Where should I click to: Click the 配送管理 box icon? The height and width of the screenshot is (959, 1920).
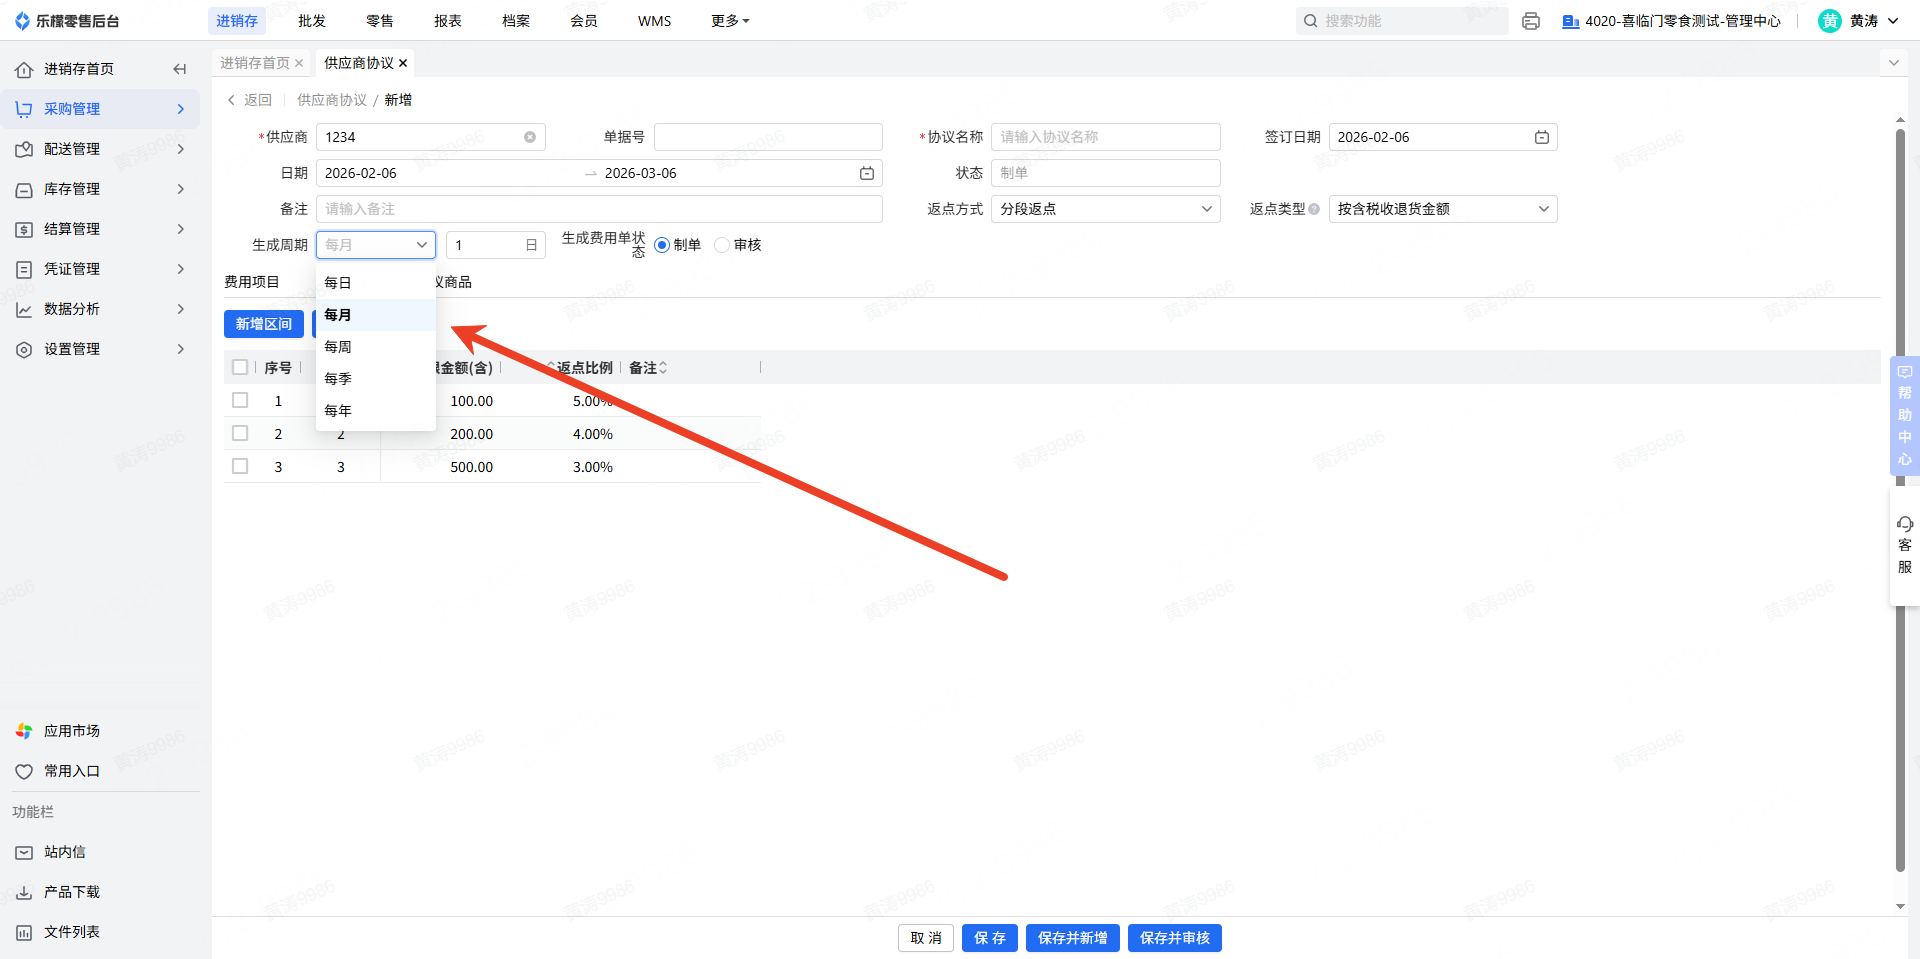click(24, 149)
